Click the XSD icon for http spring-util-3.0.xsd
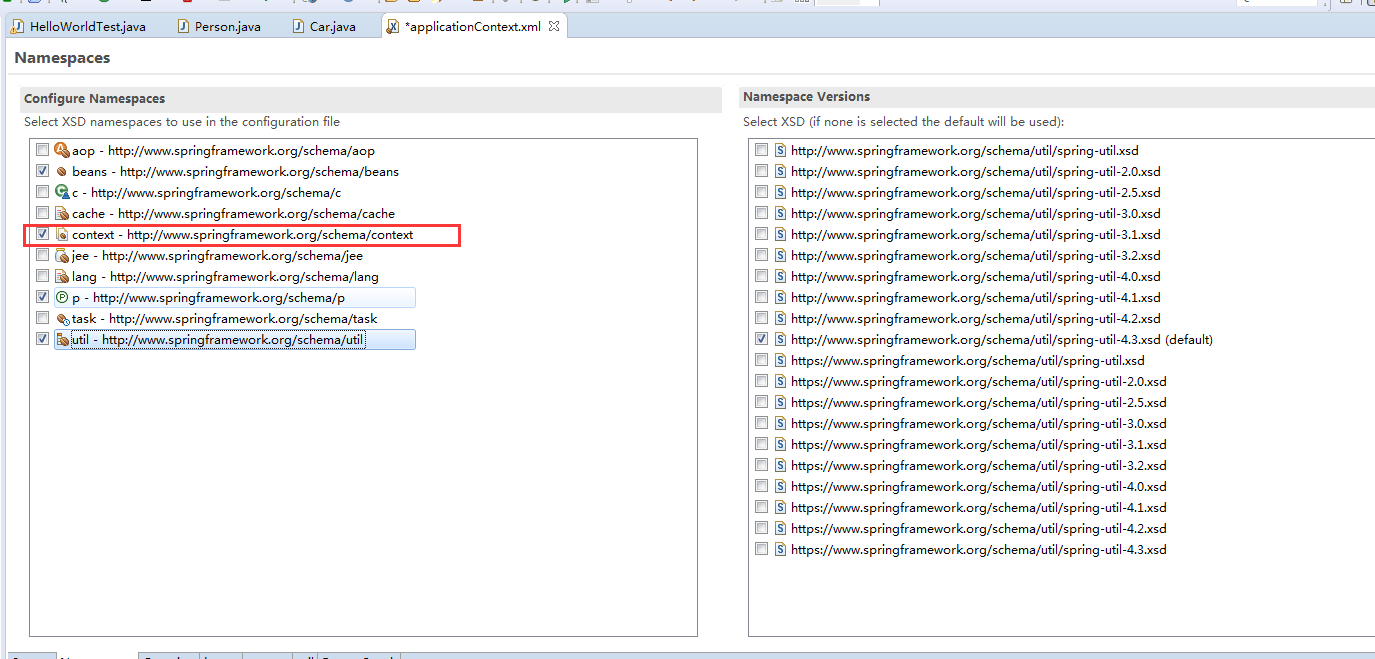 [780, 213]
